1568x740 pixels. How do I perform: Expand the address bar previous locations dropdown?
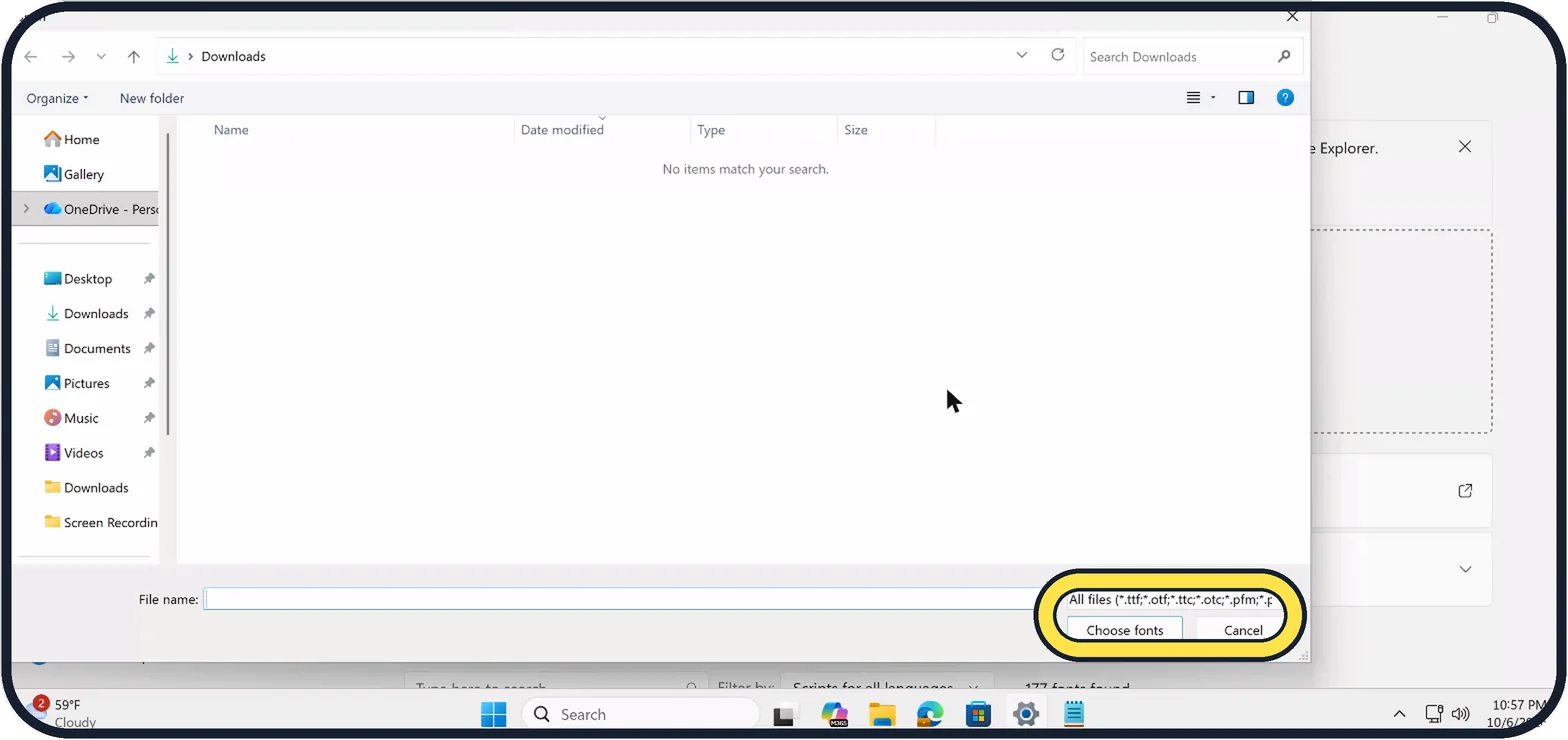[x=1021, y=56]
